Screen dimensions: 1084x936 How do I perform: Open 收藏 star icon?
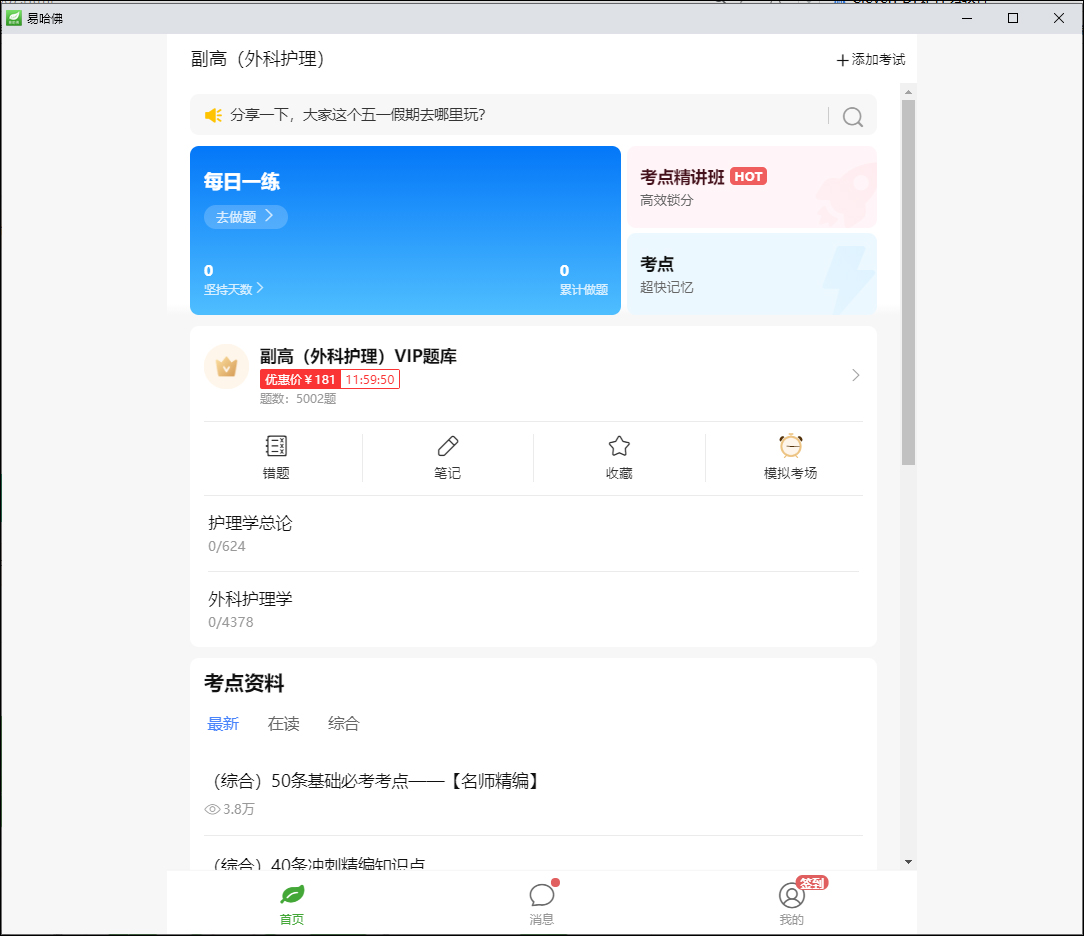pyautogui.click(x=619, y=446)
